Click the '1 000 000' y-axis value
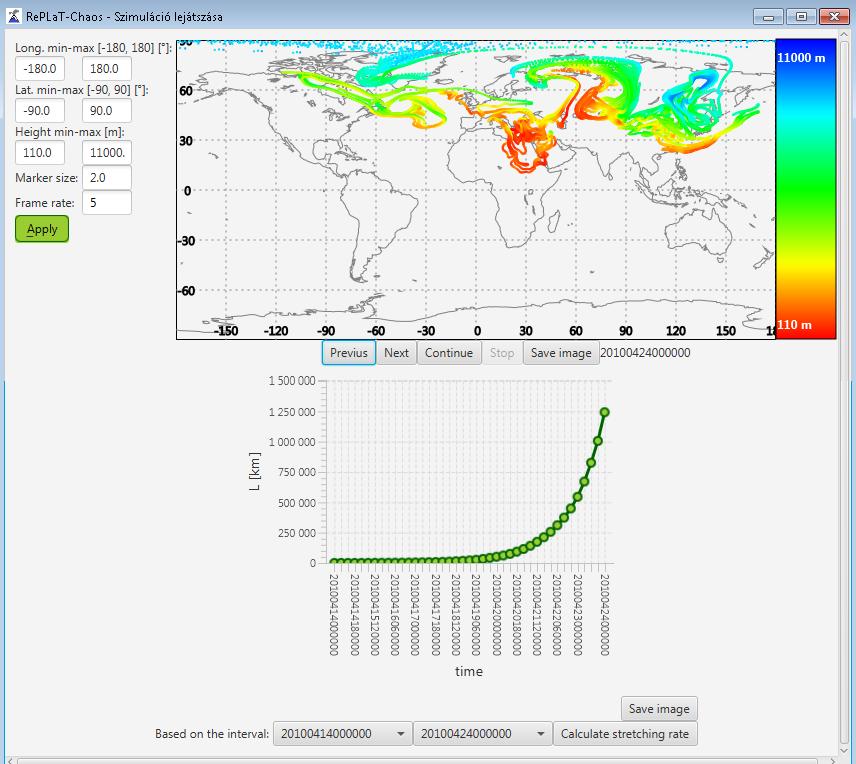856x764 pixels. pos(292,442)
